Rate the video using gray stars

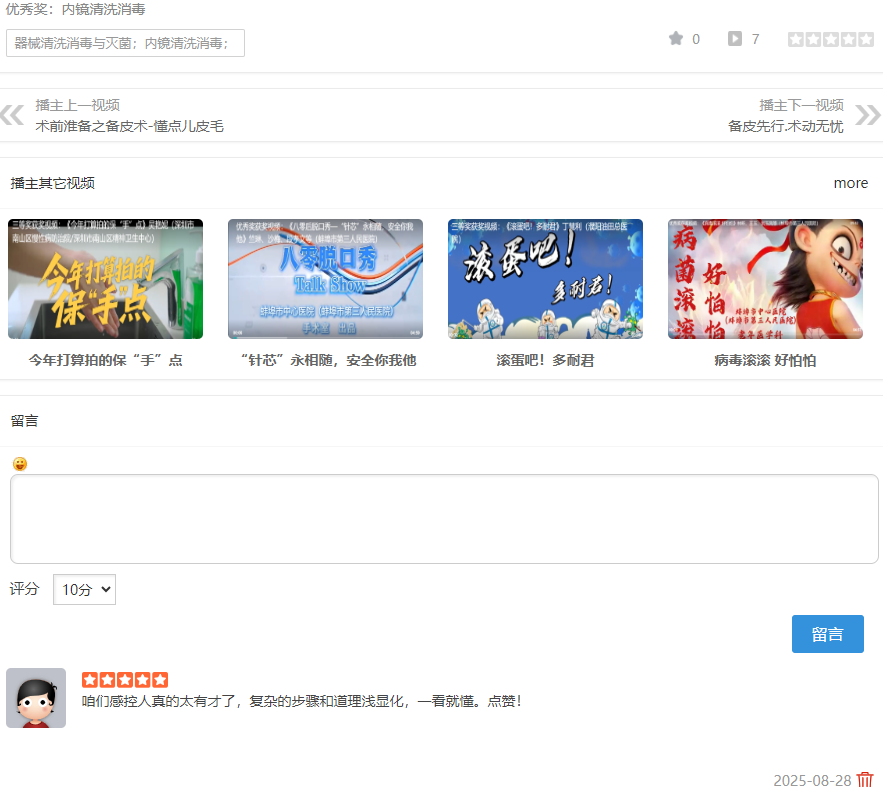[x=830, y=40]
